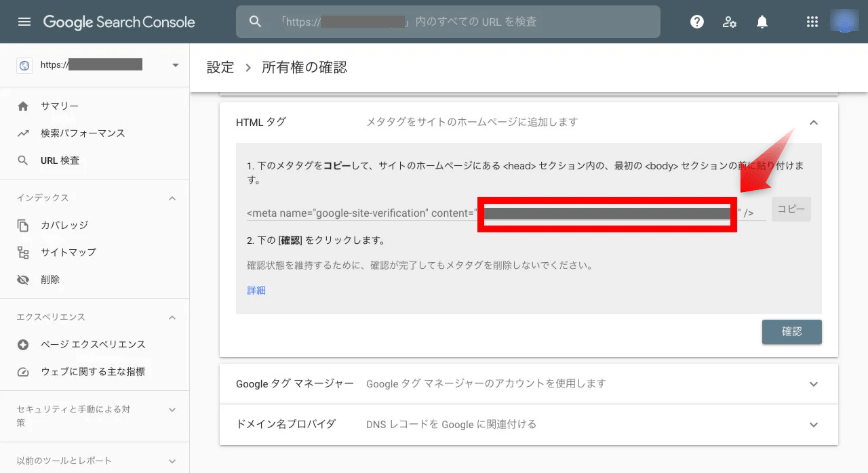
Task: Open the Help question mark icon
Action: 697,22
